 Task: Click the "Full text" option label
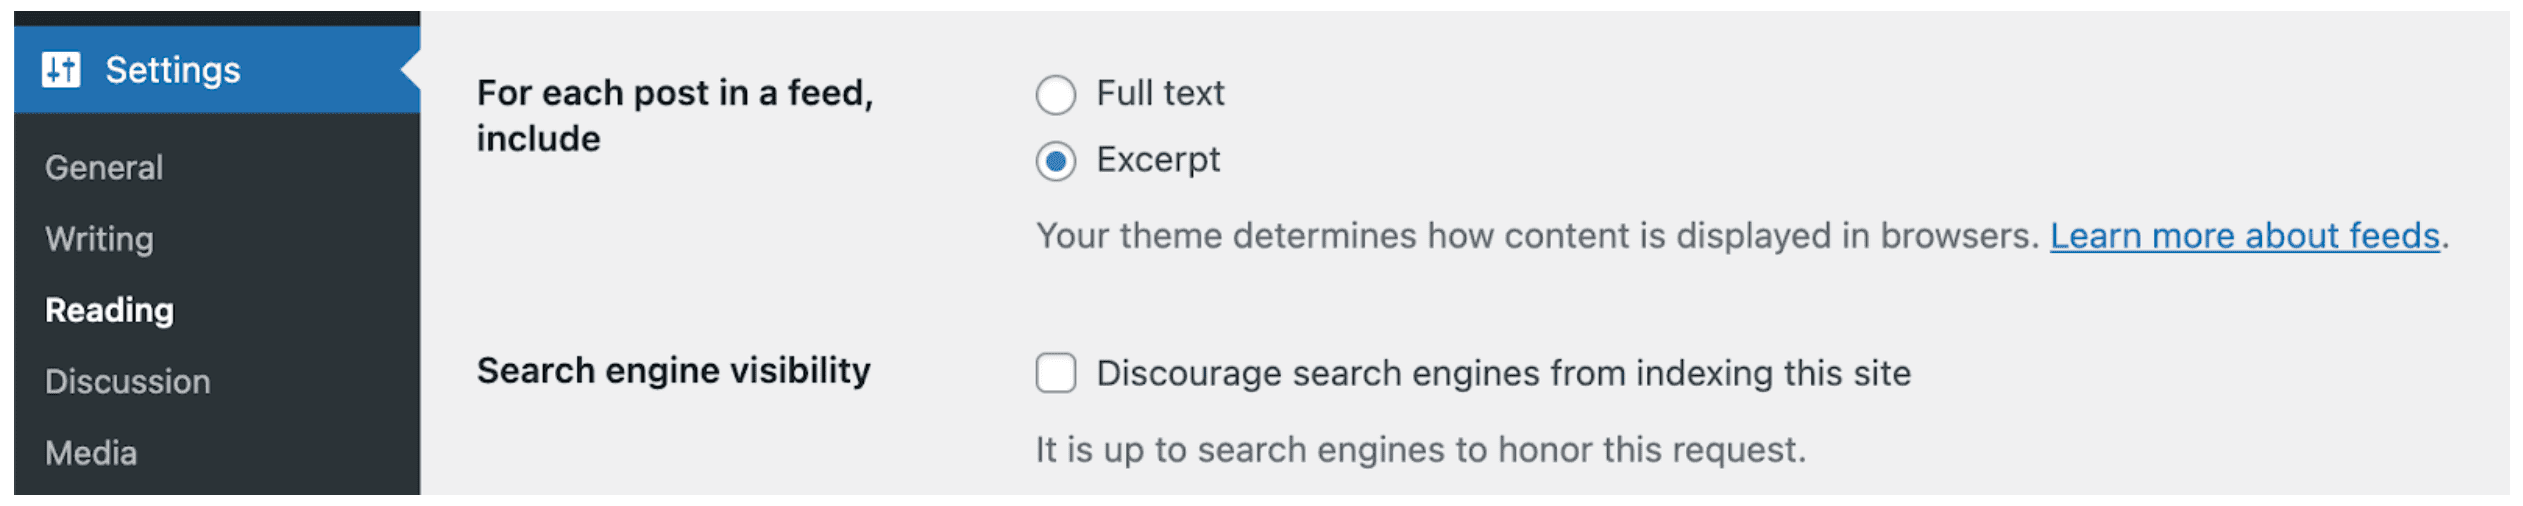pyautogui.click(x=1160, y=93)
